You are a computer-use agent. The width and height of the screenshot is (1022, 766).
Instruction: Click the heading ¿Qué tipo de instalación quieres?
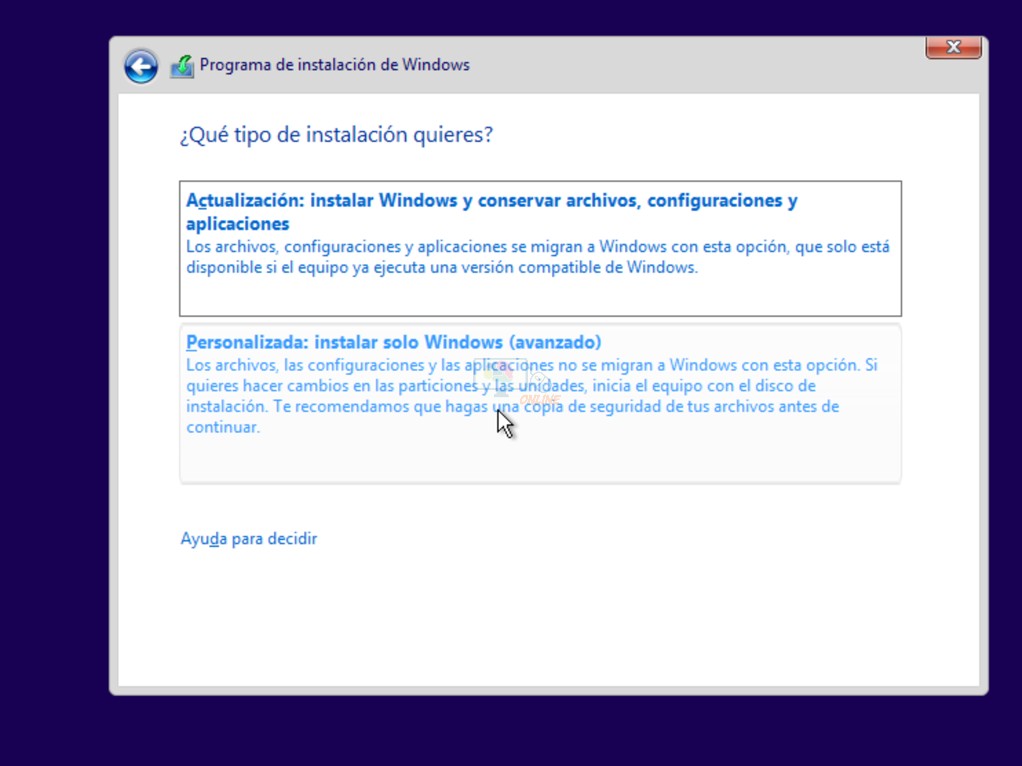pyautogui.click(x=336, y=135)
